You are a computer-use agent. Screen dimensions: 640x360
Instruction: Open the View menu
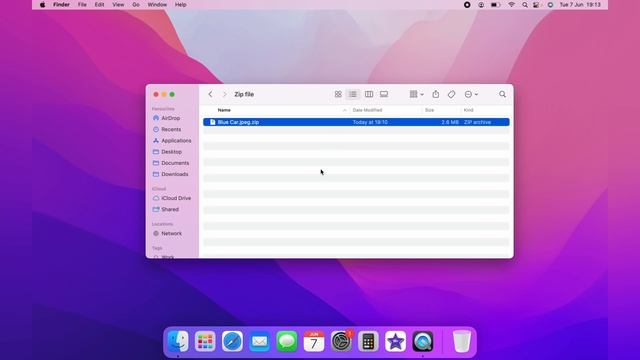coord(118,5)
